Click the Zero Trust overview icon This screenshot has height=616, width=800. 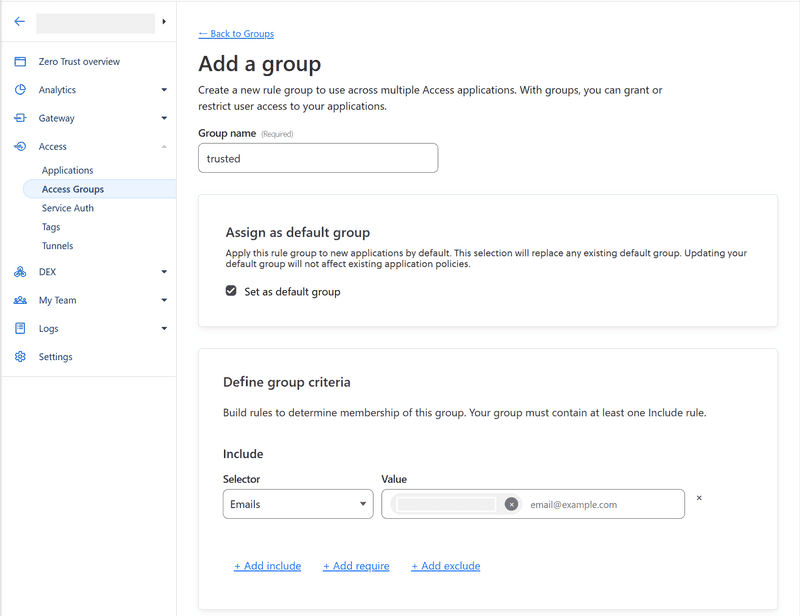click(20, 62)
